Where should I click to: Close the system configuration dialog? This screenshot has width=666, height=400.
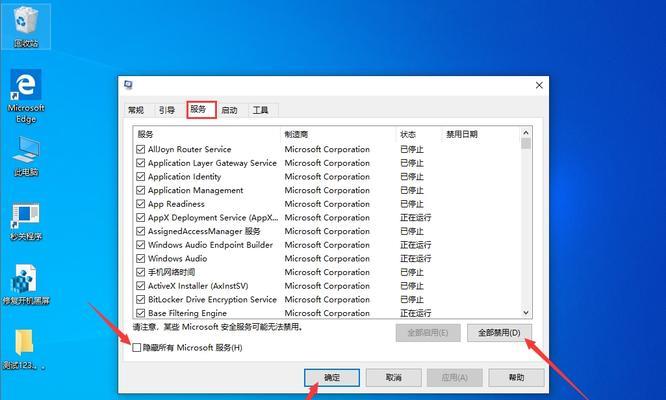coord(539,85)
